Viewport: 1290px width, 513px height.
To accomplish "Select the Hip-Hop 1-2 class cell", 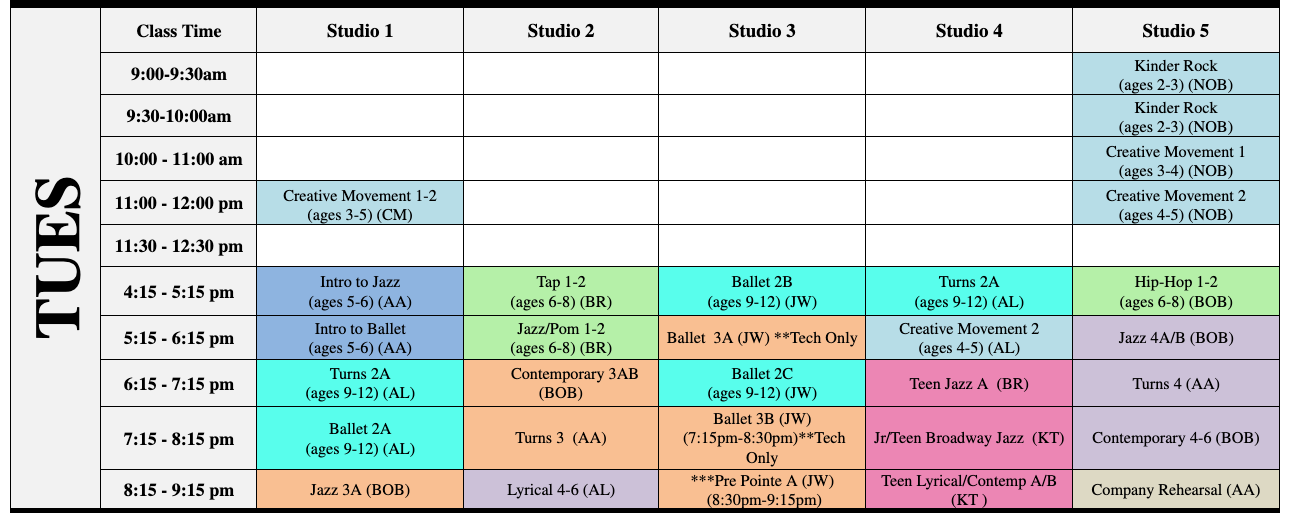I will point(1175,291).
